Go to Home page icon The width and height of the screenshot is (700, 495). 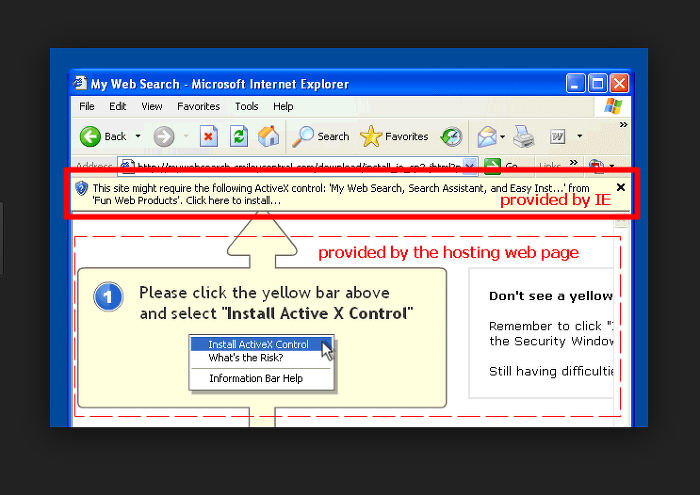point(268,136)
